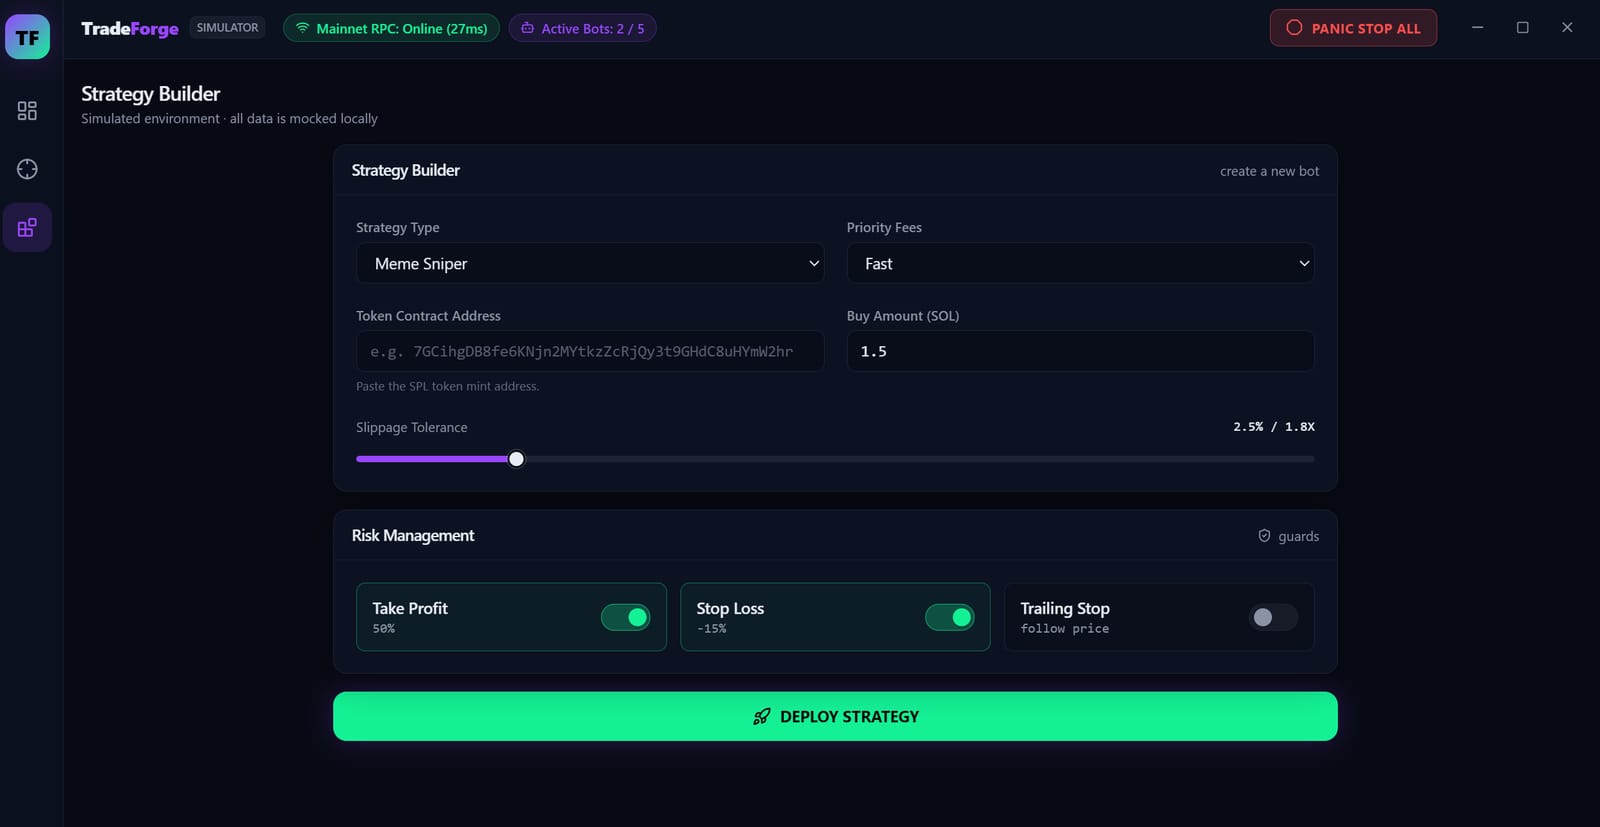Click the 'create a new bot' text

click(1269, 171)
